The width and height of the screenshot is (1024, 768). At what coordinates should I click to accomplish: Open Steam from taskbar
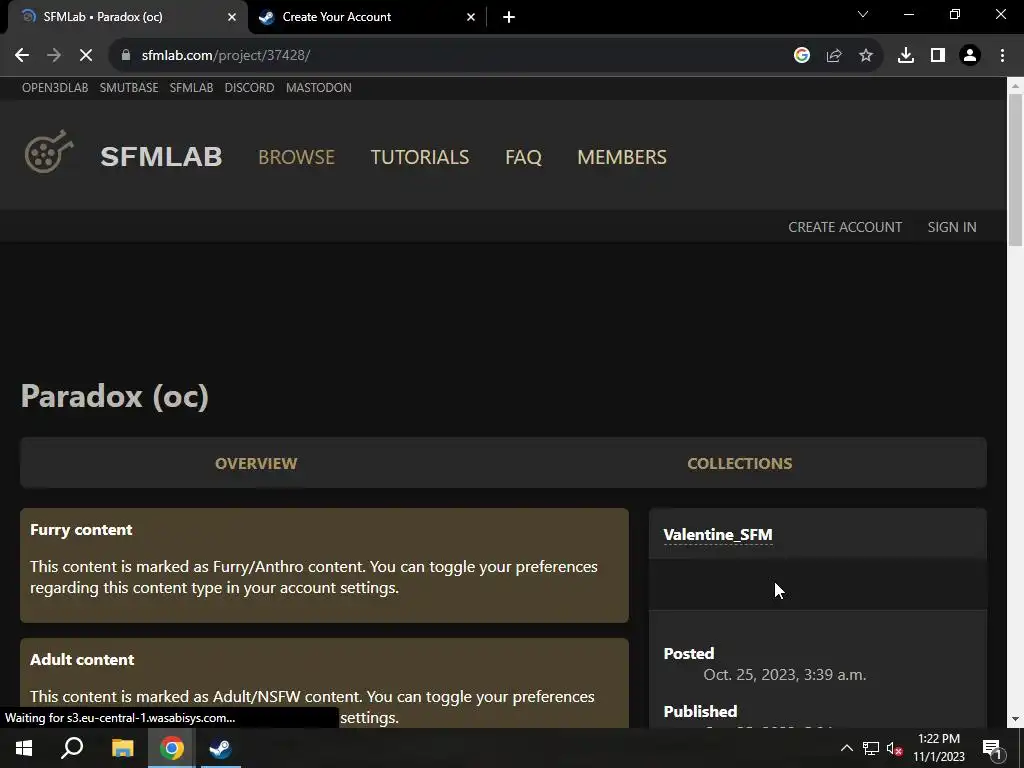click(220, 748)
